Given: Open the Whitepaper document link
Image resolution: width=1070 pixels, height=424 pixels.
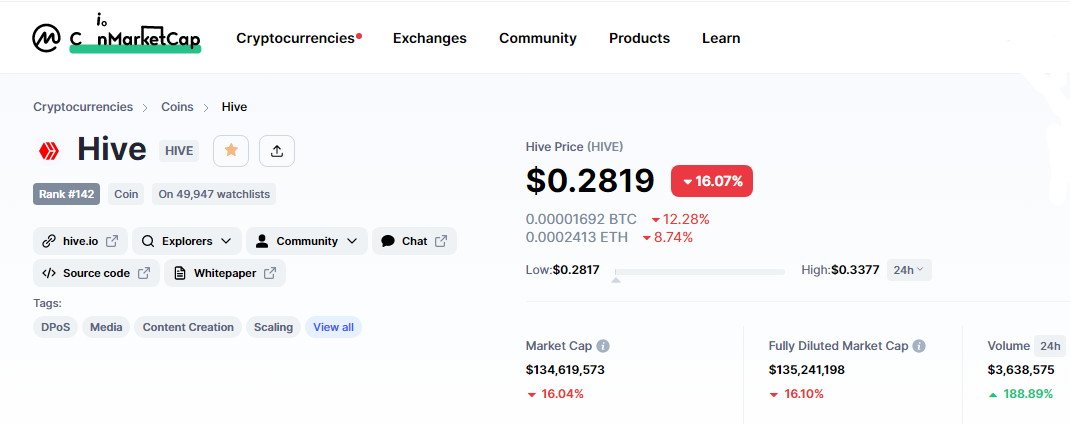Looking at the screenshot, I should coord(225,273).
